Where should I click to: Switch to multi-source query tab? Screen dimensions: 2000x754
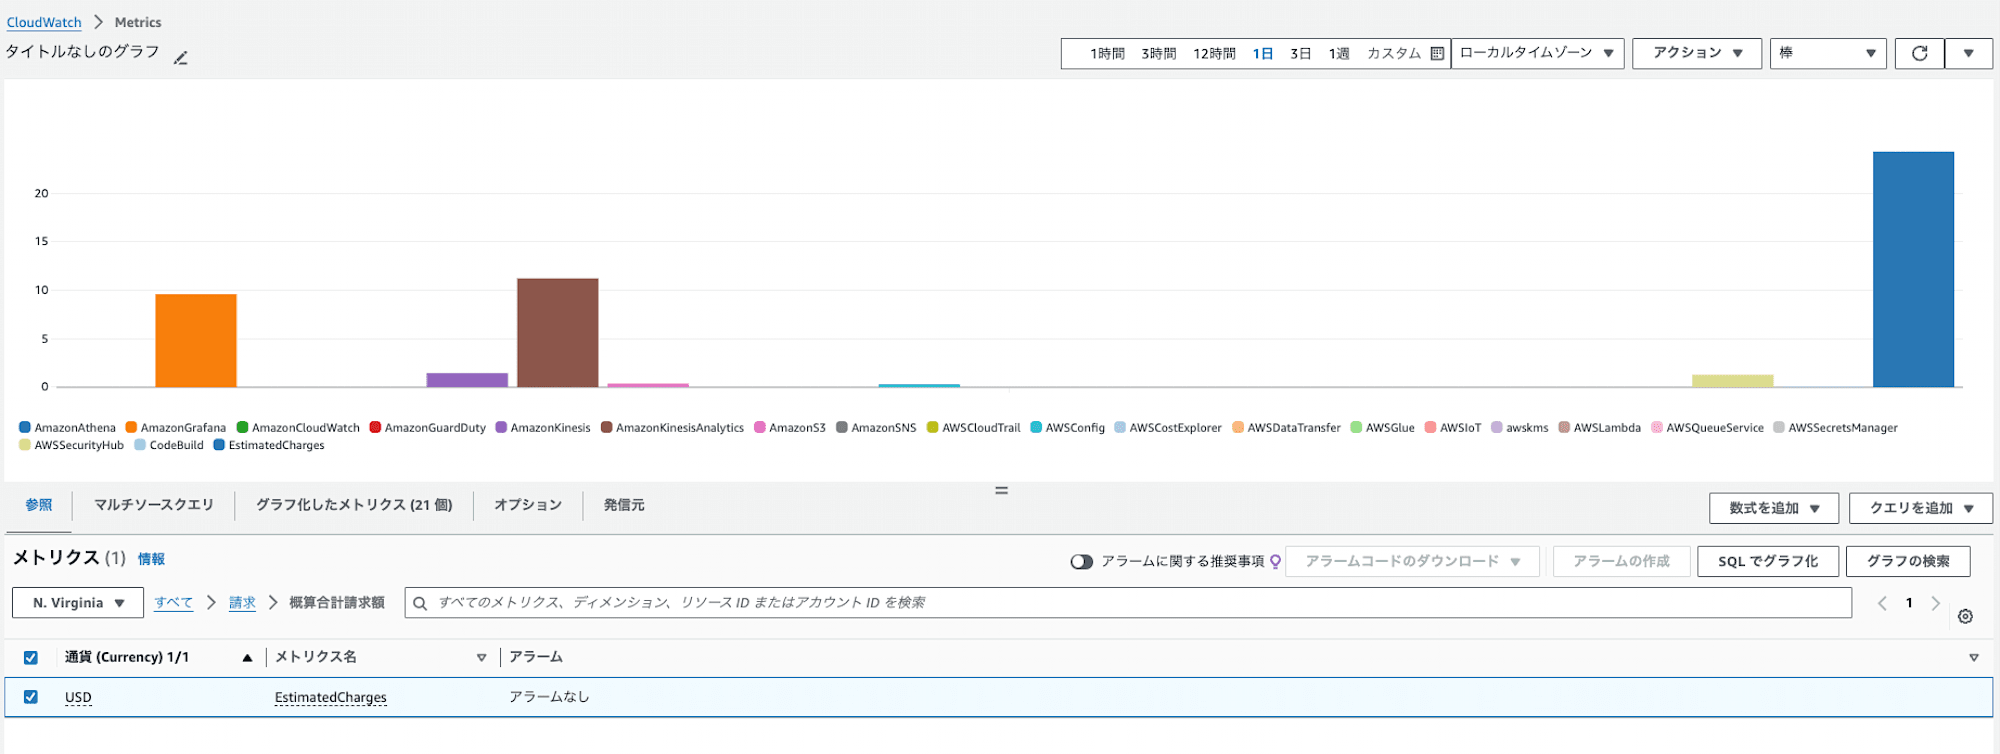click(154, 505)
